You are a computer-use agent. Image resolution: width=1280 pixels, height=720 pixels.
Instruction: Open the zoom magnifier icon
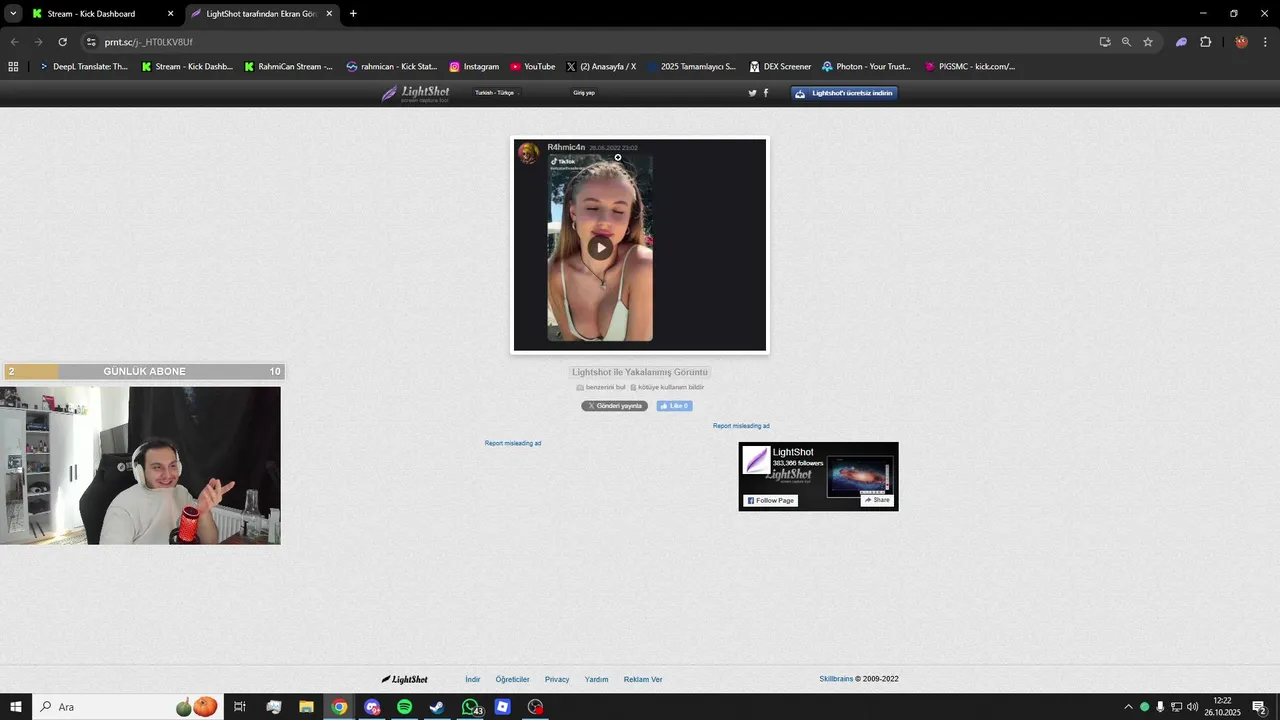[x=1126, y=42]
